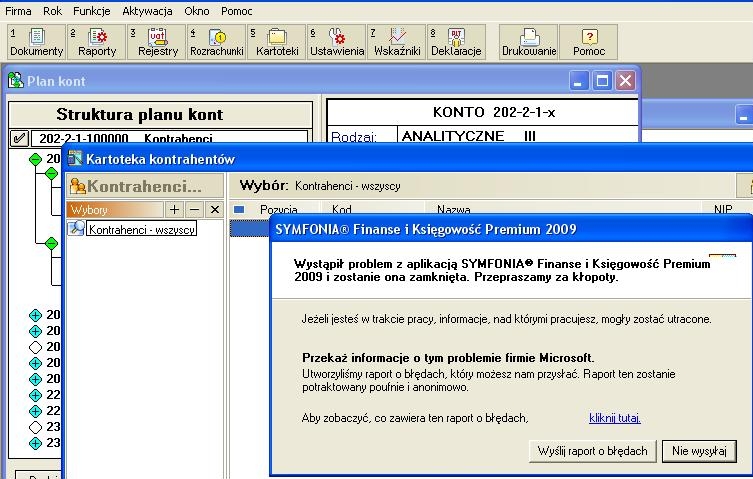The height and width of the screenshot is (479, 753).
Task: Open the Okno menu
Action: click(x=197, y=11)
